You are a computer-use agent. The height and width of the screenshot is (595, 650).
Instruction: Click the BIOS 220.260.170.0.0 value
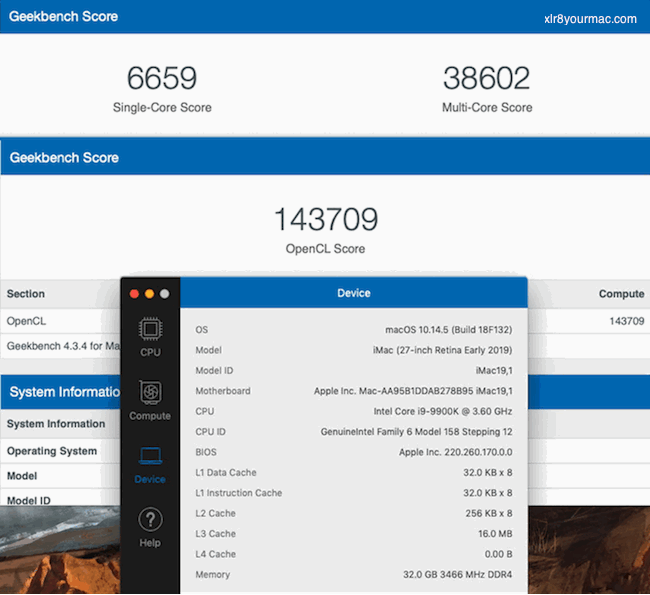(x=456, y=452)
